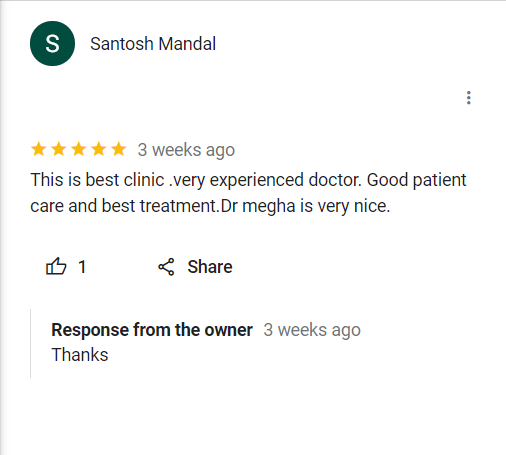Click the owner response "3 weeks ago" timestamp
The width and height of the screenshot is (506, 455).
tap(312, 330)
